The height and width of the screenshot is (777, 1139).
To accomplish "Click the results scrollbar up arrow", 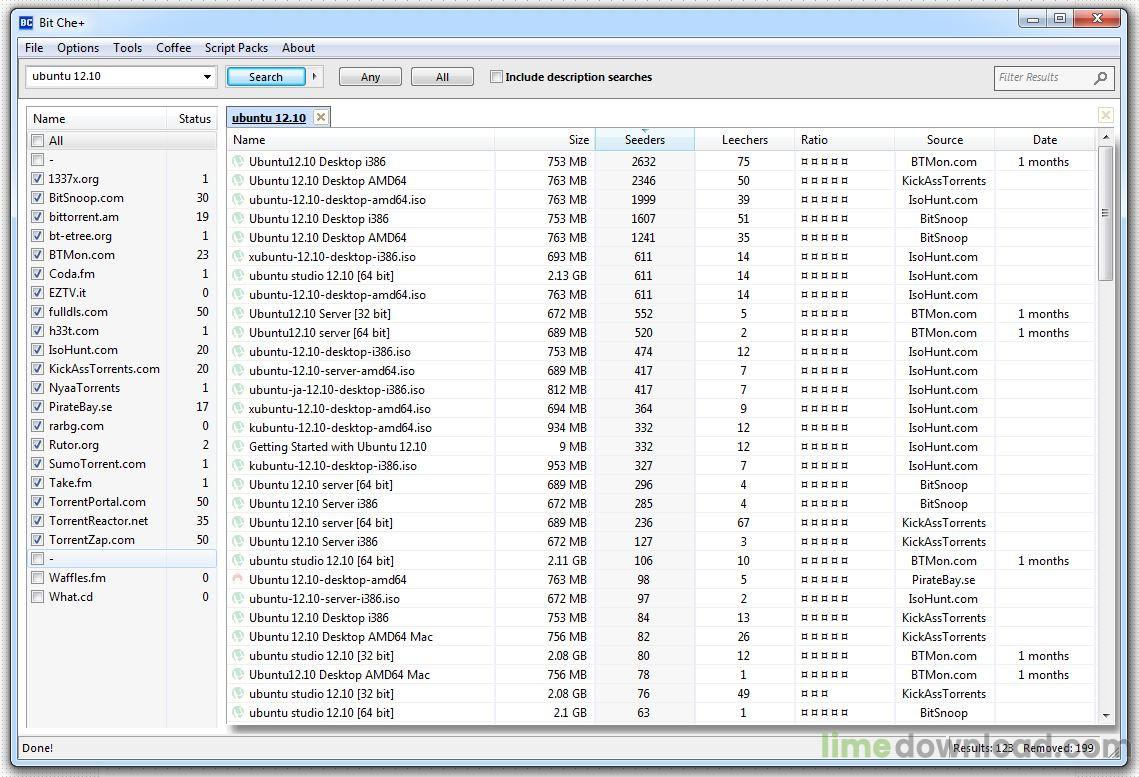I will (x=1106, y=137).
